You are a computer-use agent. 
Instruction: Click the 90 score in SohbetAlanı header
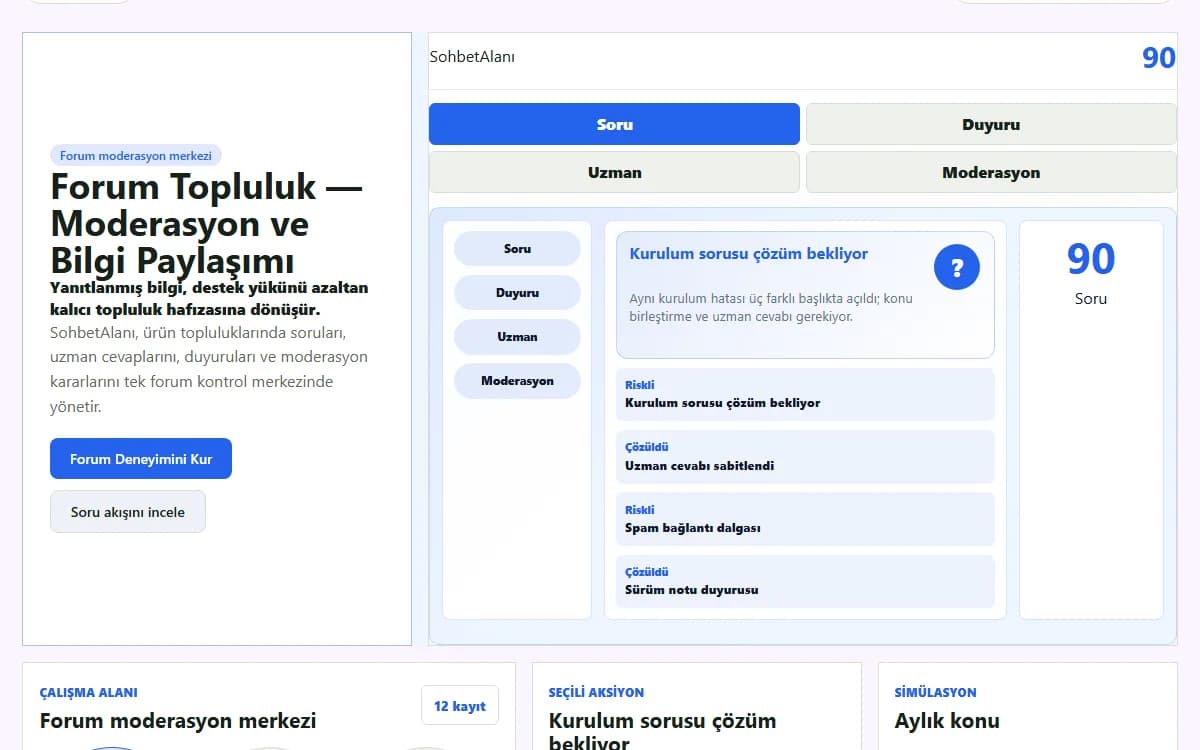tap(1159, 57)
